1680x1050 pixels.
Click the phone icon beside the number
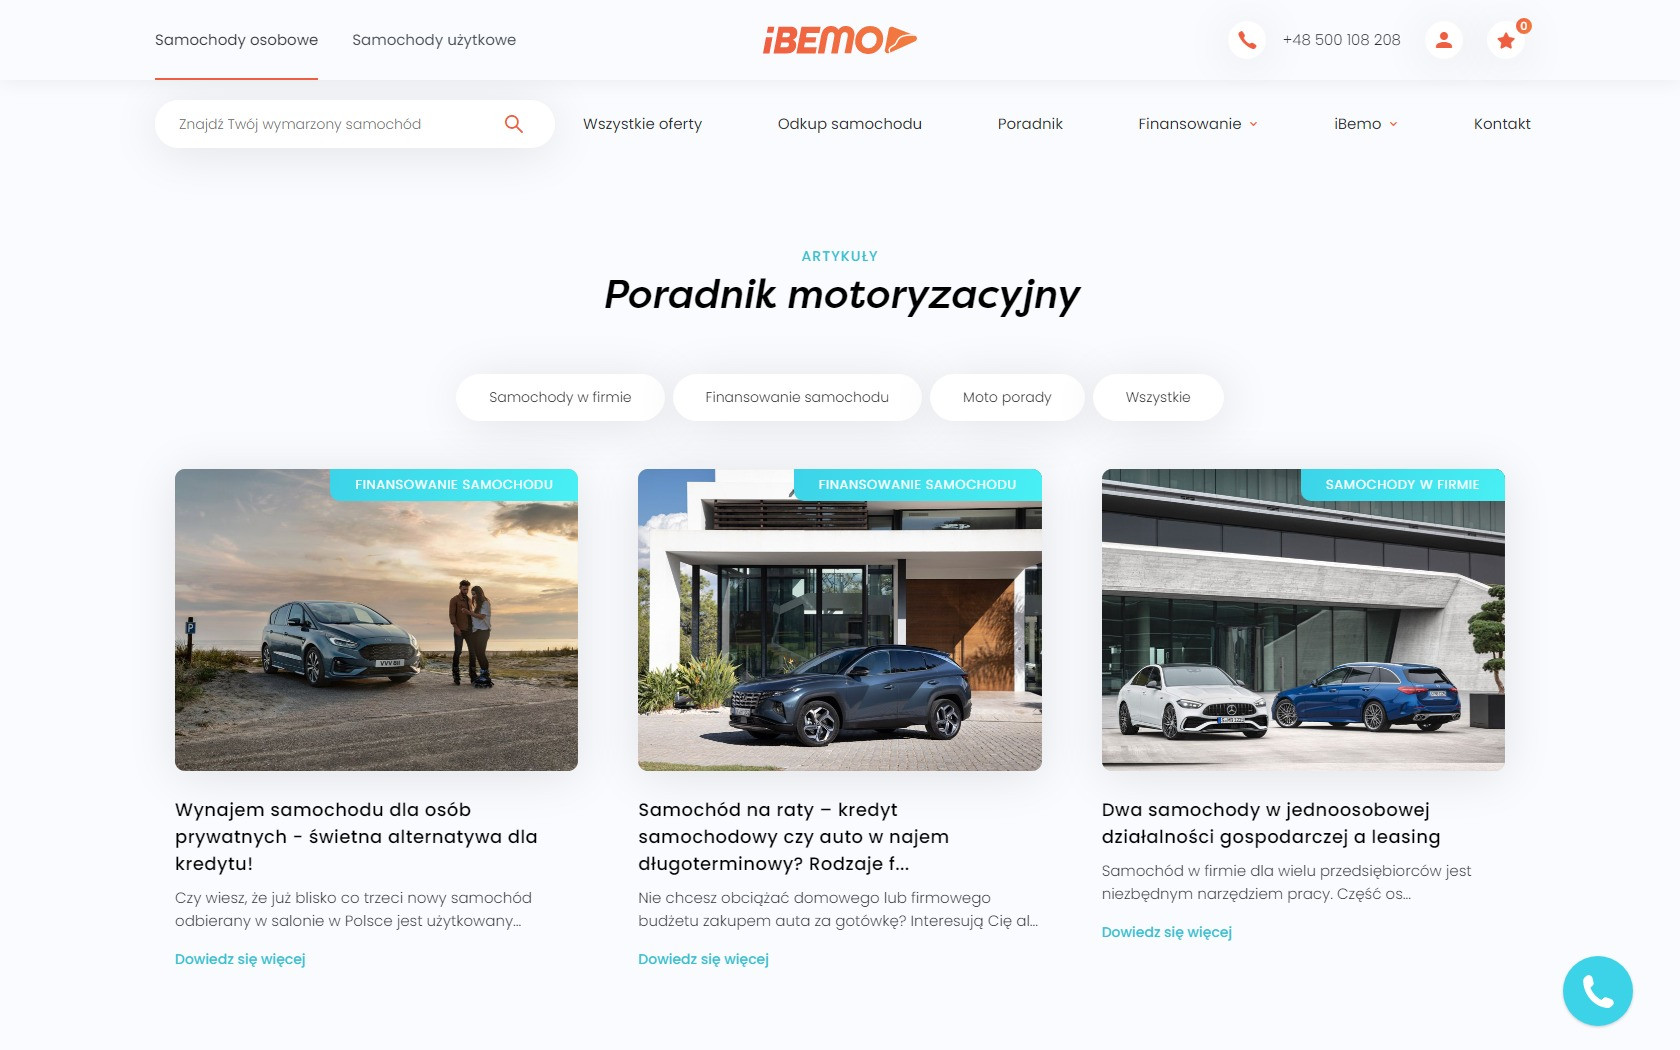[1247, 40]
